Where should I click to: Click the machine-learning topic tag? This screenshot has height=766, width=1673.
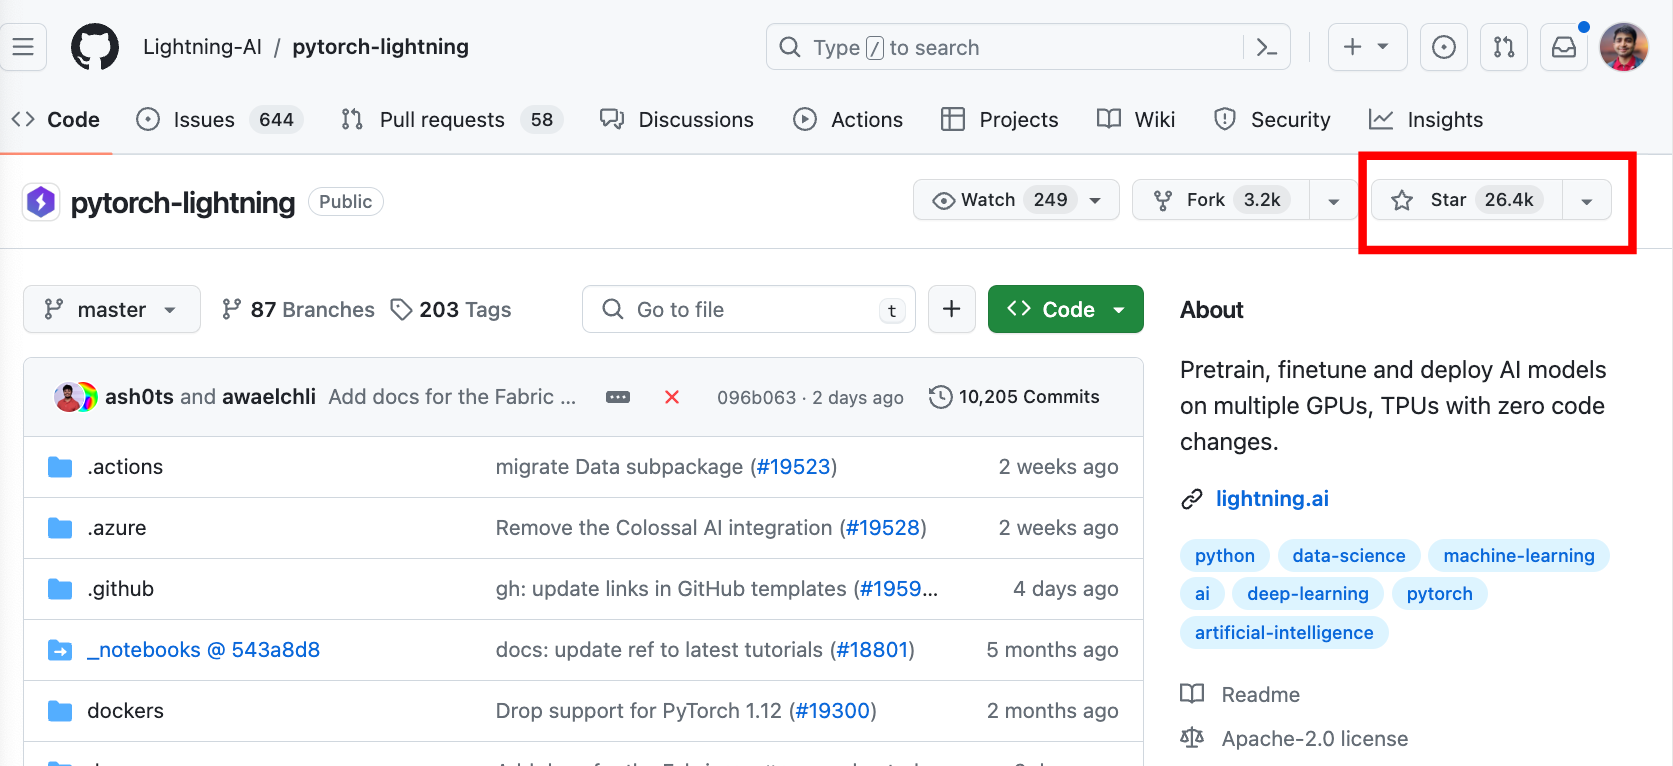[x=1519, y=556]
